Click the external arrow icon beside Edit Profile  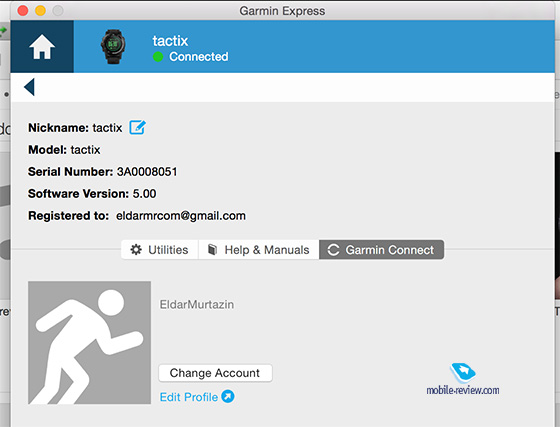(228, 396)
